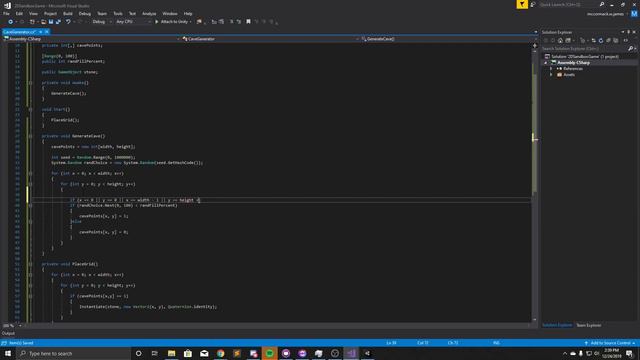Viewport: 640px width, 360px height.
Task: Collapse the Assembly-CSharp project node
Action: point(546,62)
